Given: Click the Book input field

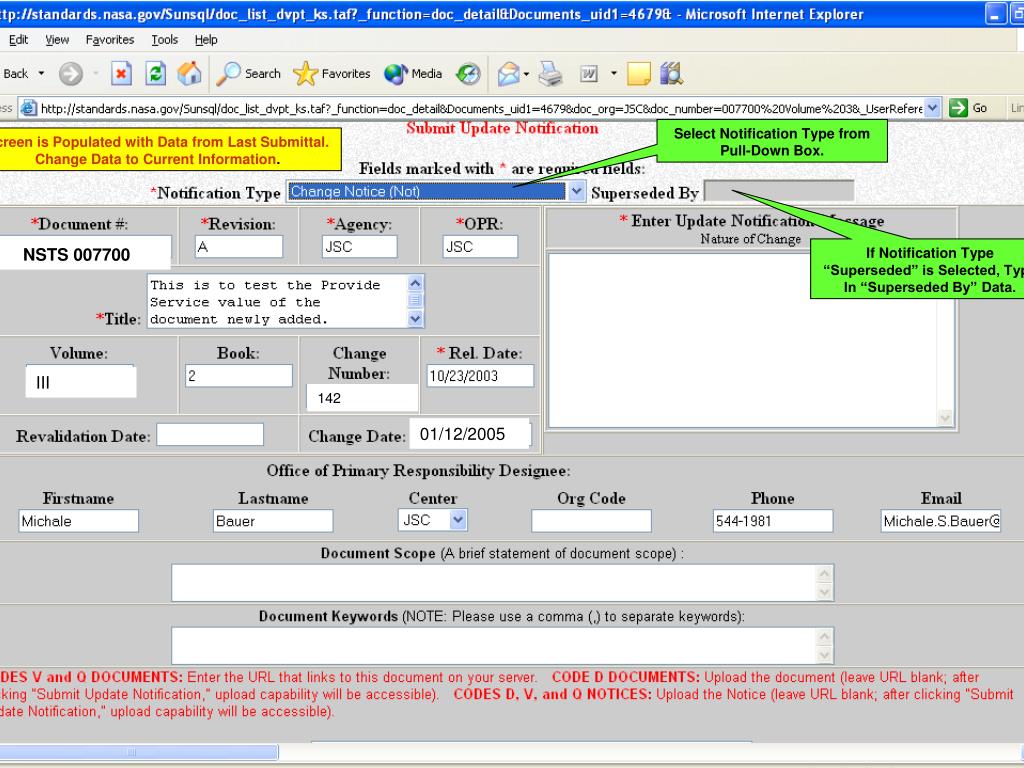Looking at the screenshot, I should point(239,376).
